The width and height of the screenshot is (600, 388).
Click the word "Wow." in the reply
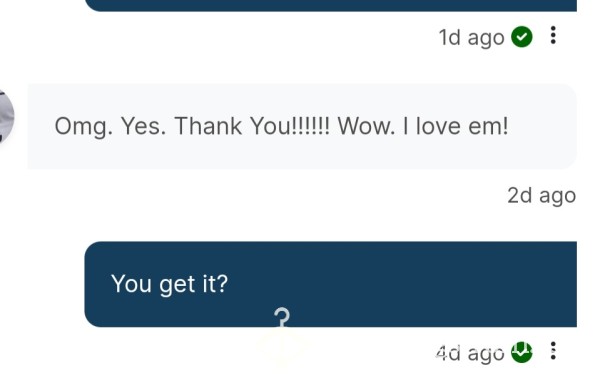(366, 126)
